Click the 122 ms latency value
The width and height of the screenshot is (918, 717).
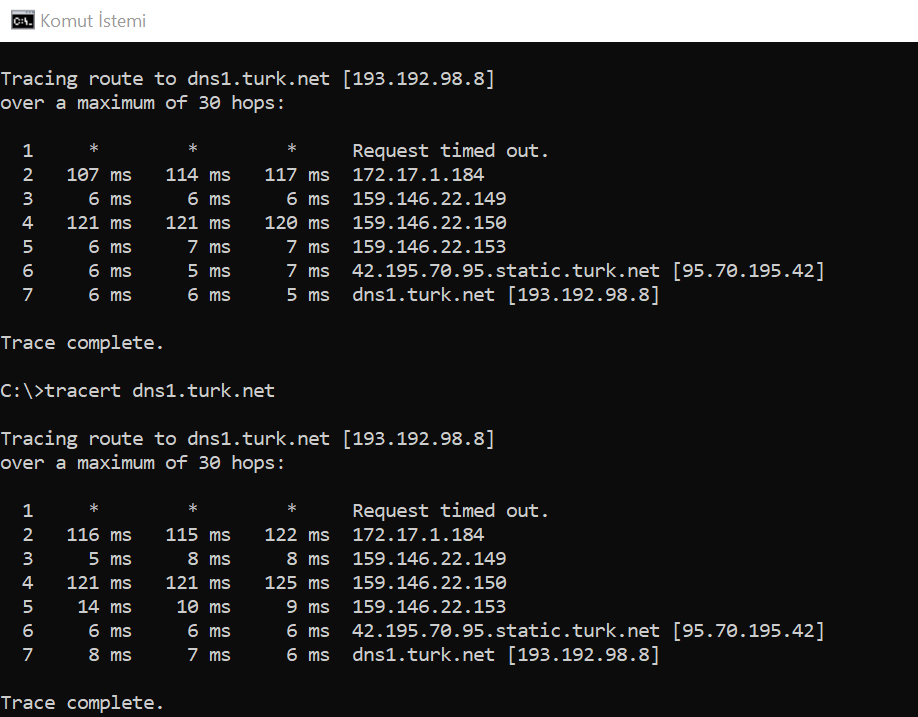[297, 534]
